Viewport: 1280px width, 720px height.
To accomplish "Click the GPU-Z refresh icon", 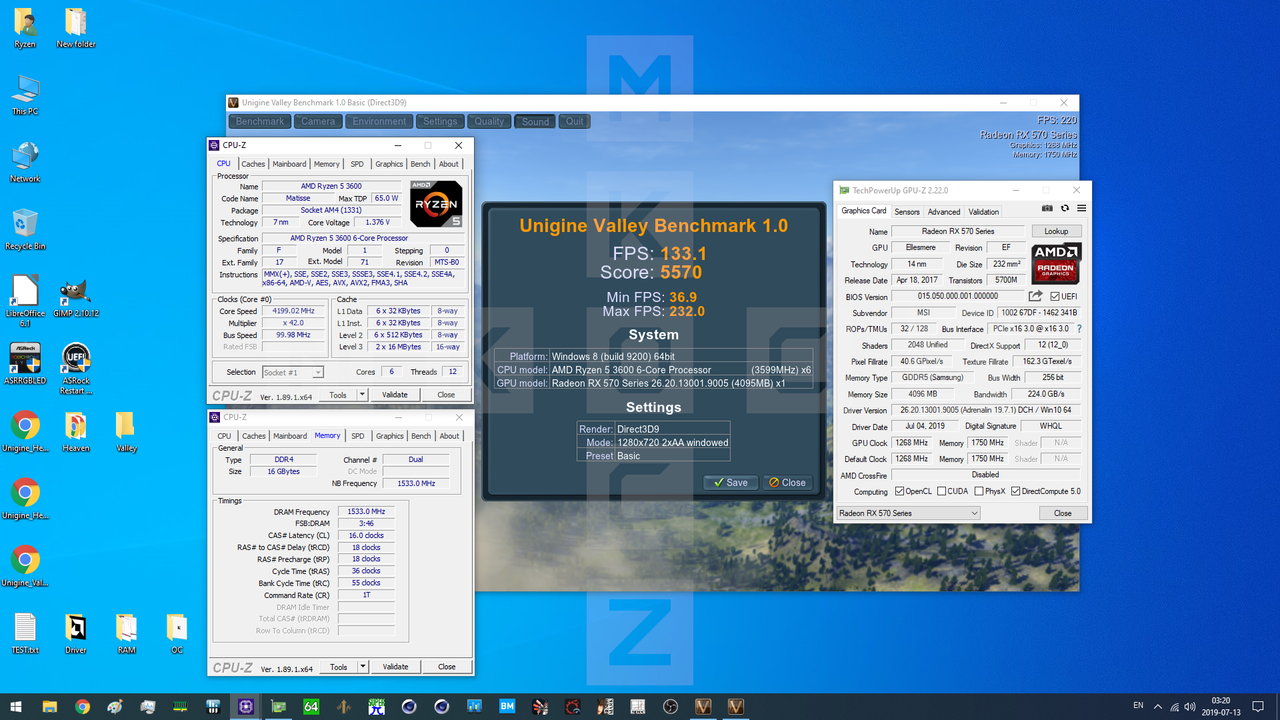I will tap(1065, 208).
